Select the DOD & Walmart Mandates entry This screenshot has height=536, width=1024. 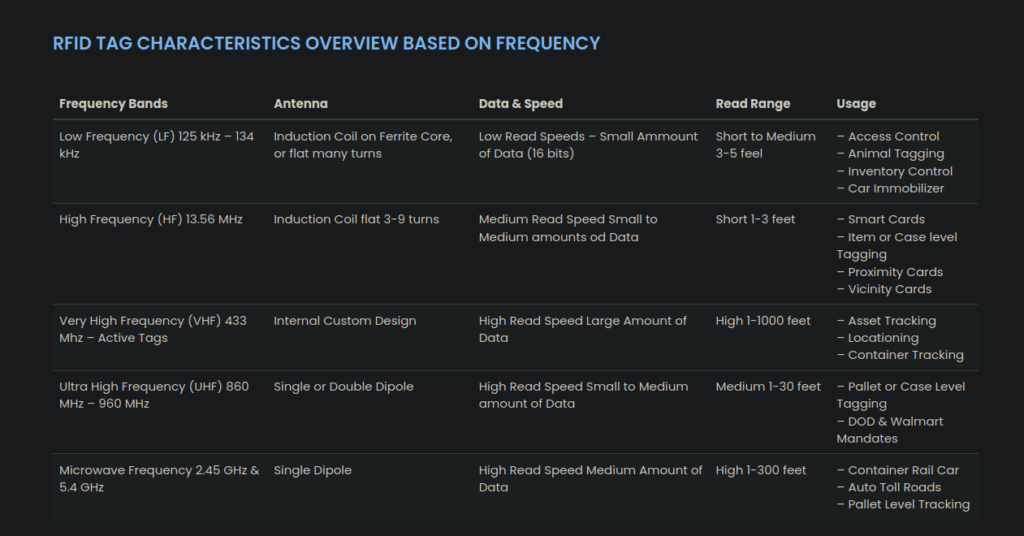pos(889,430)
